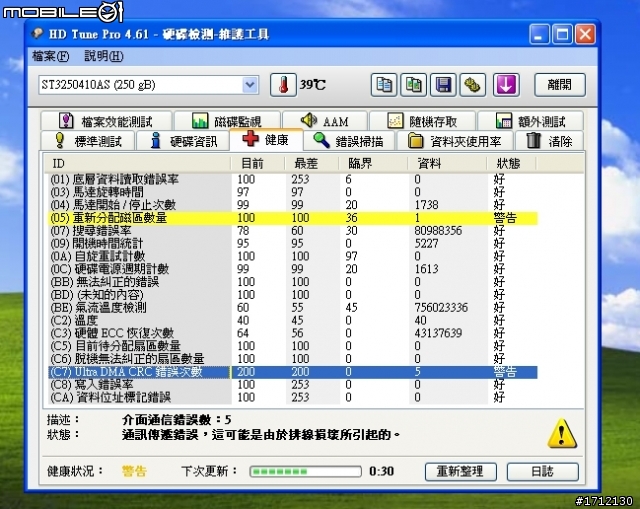Switch to 硬碟資訊 tab
The image size is (640, 509).
pyautogui.click(x=183, y=141)
